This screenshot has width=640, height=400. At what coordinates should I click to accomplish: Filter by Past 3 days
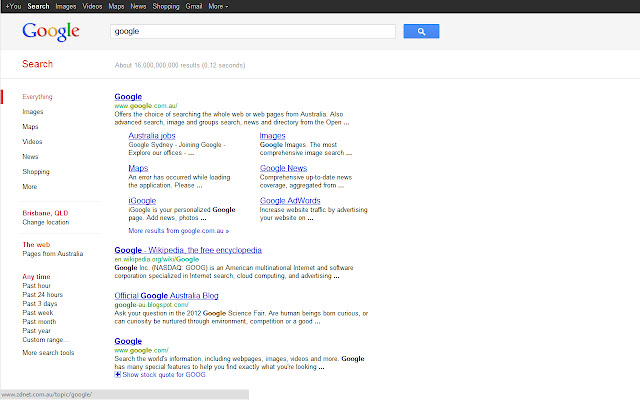click(40, 304)
